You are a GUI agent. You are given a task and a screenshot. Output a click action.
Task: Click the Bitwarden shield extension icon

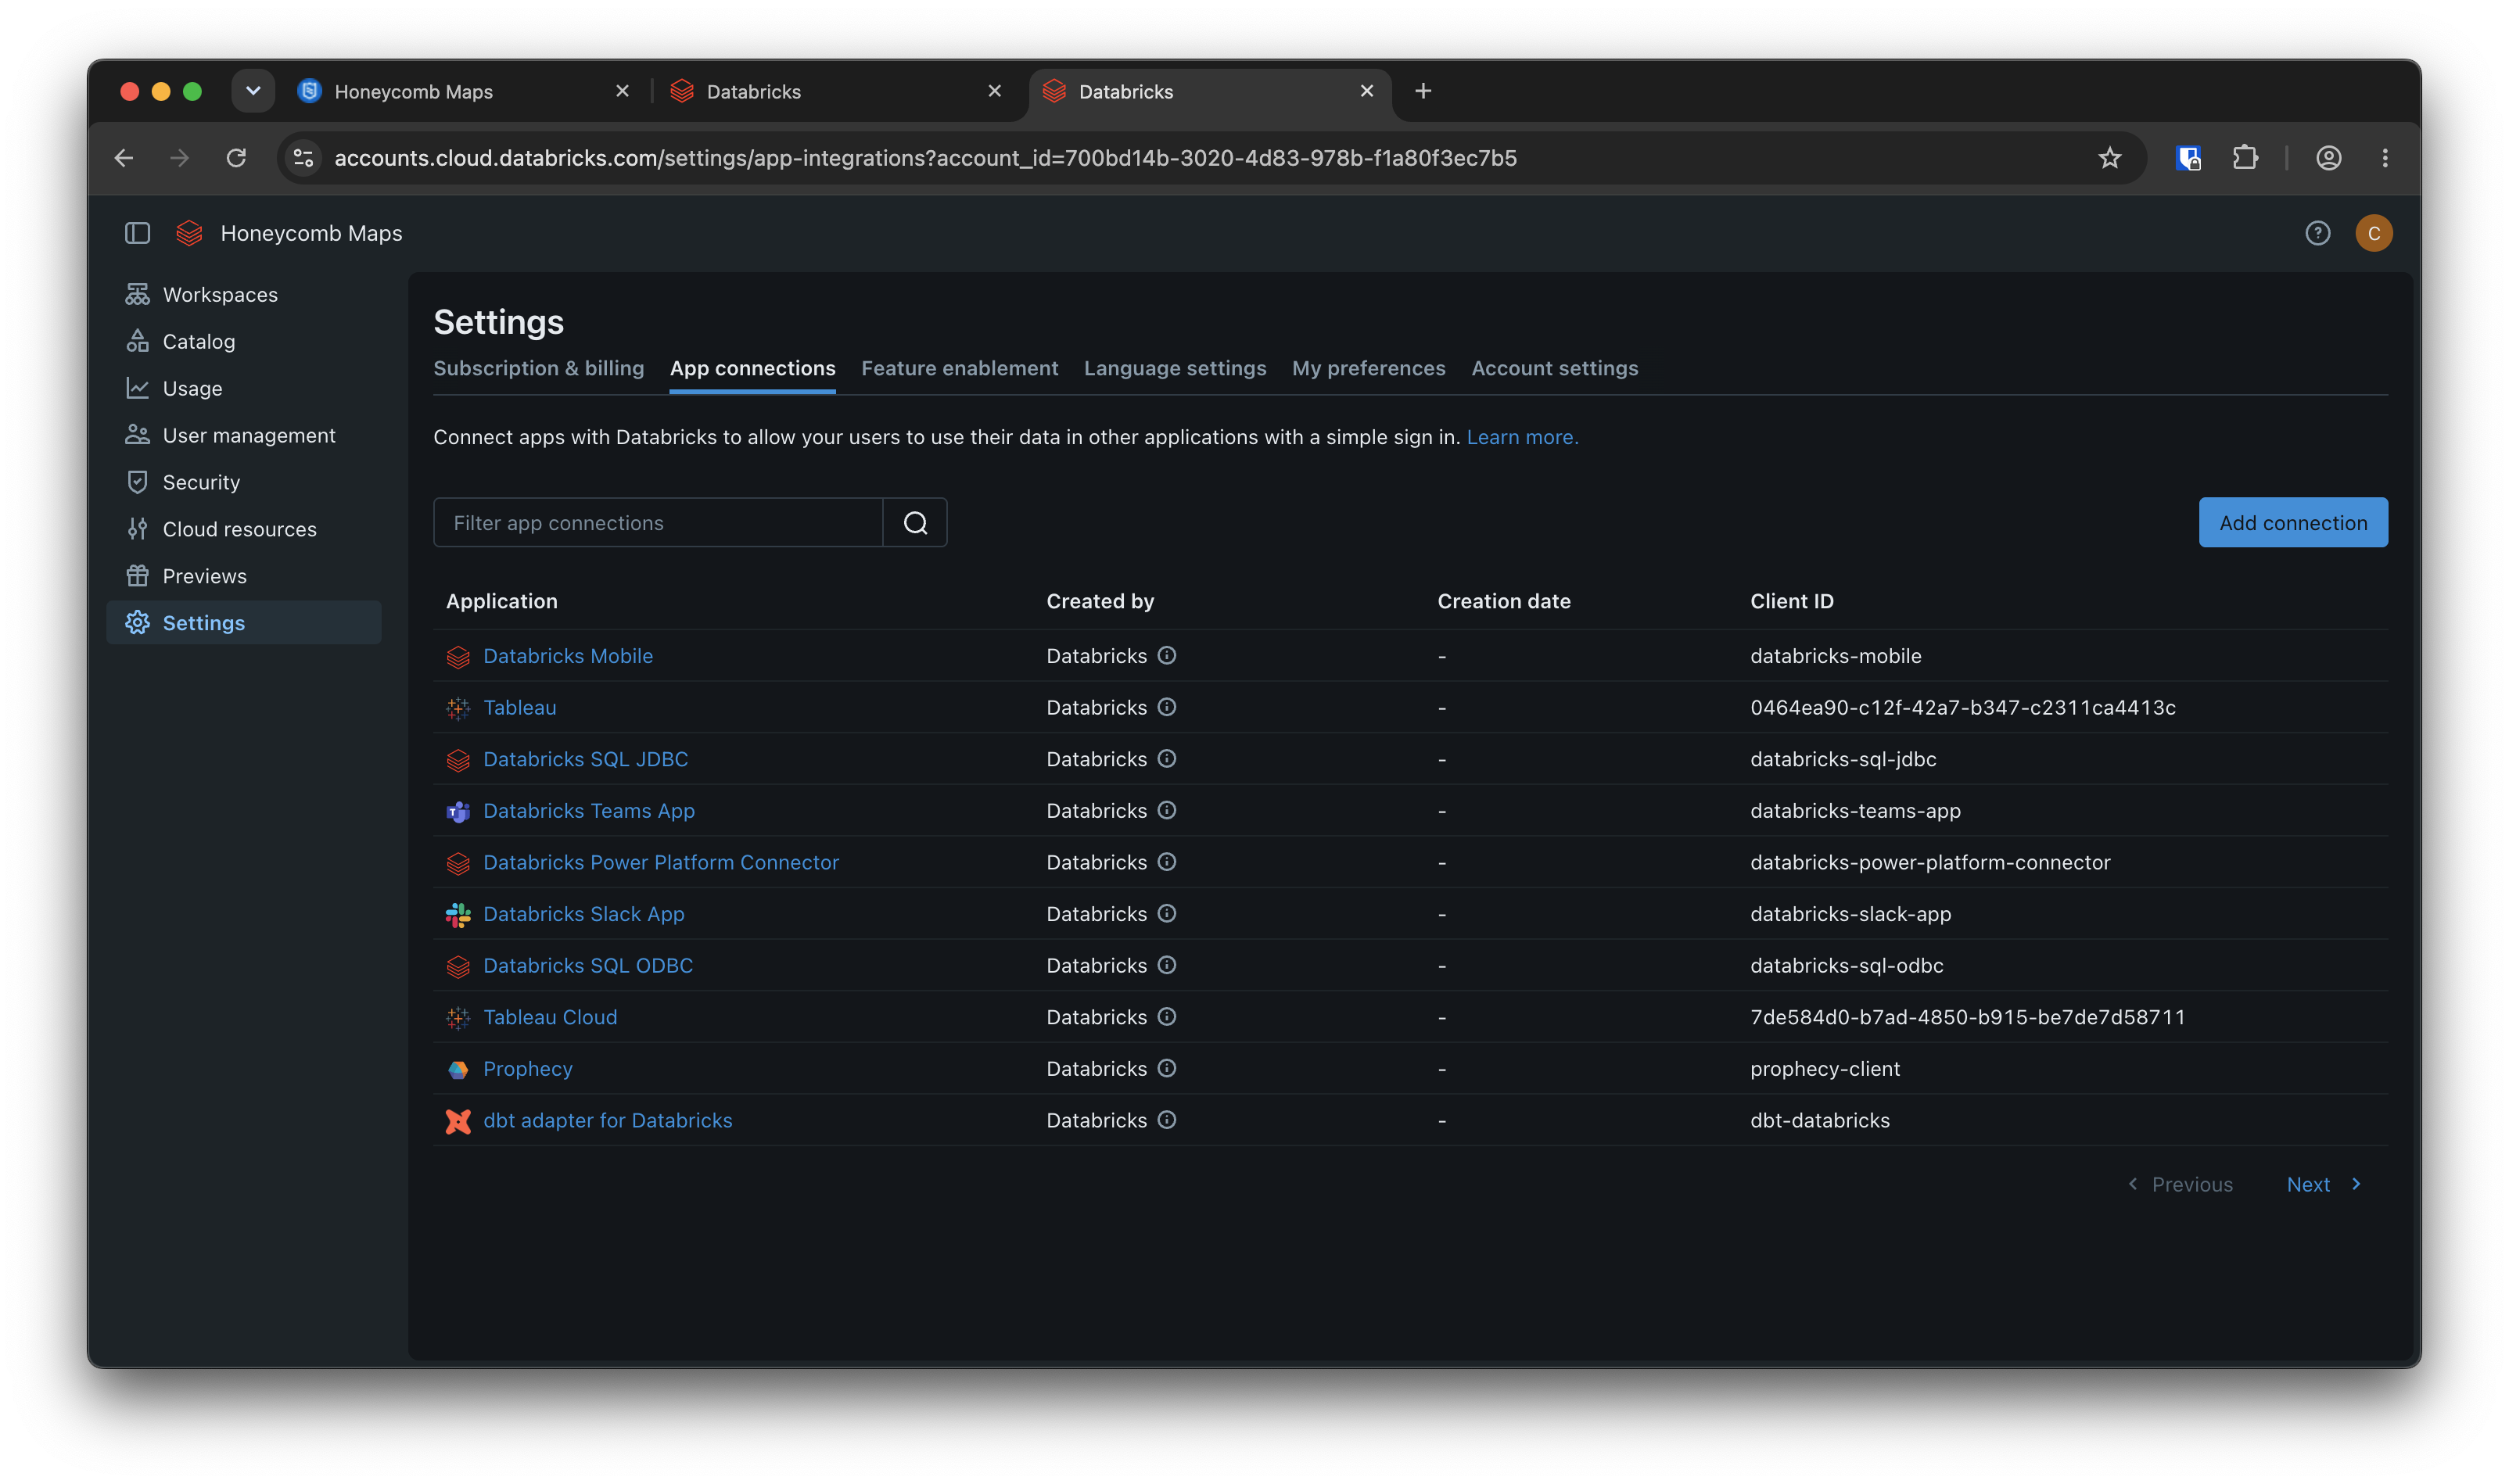click(2187, 158)
